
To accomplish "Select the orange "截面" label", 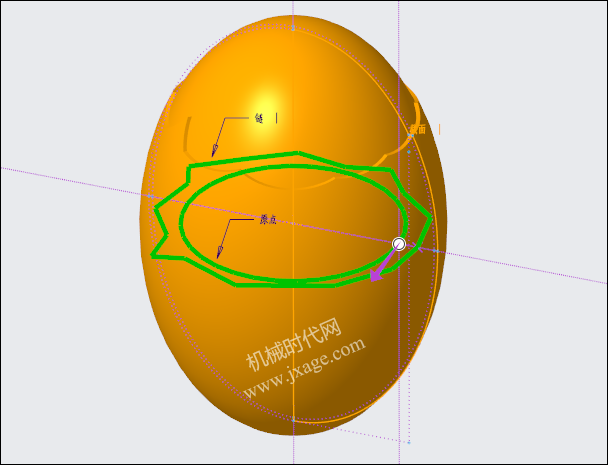I will 418,129.
